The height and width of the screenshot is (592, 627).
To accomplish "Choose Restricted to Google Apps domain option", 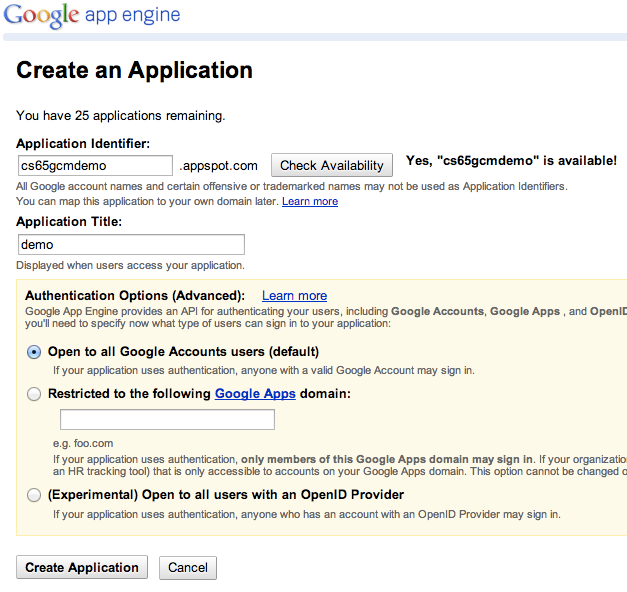I will [x=35, y=394].
